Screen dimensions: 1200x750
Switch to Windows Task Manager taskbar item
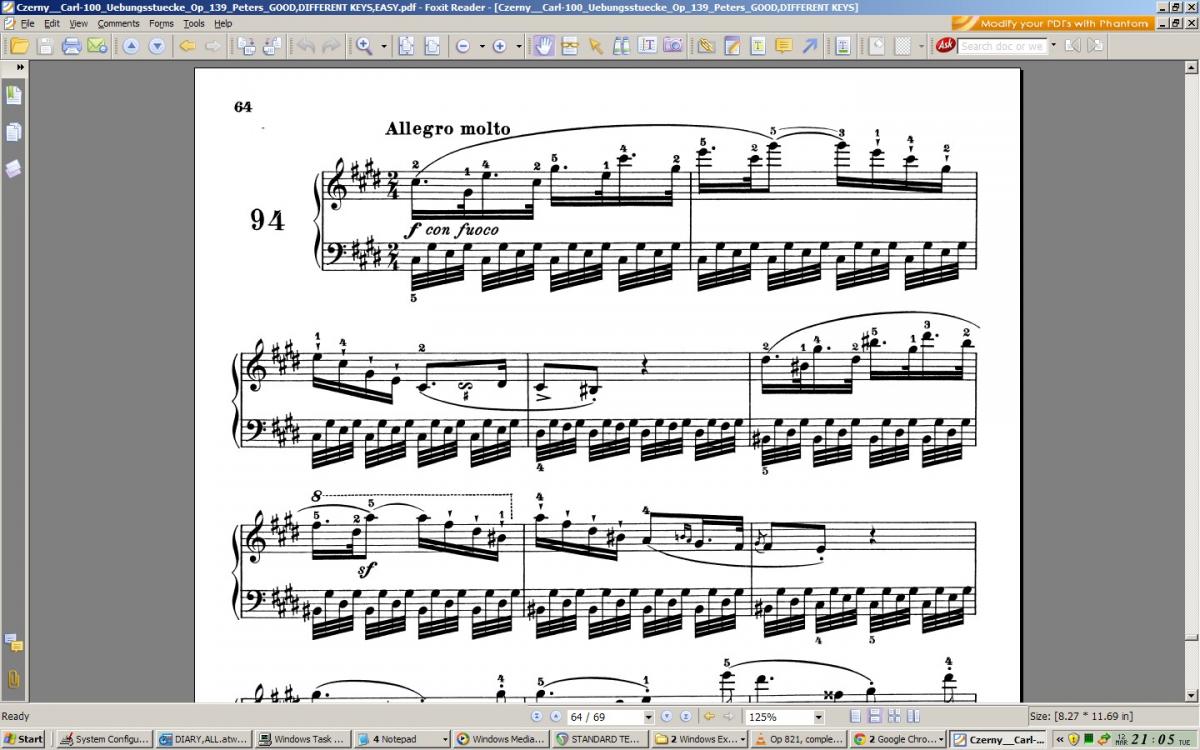tap(302, 739)
